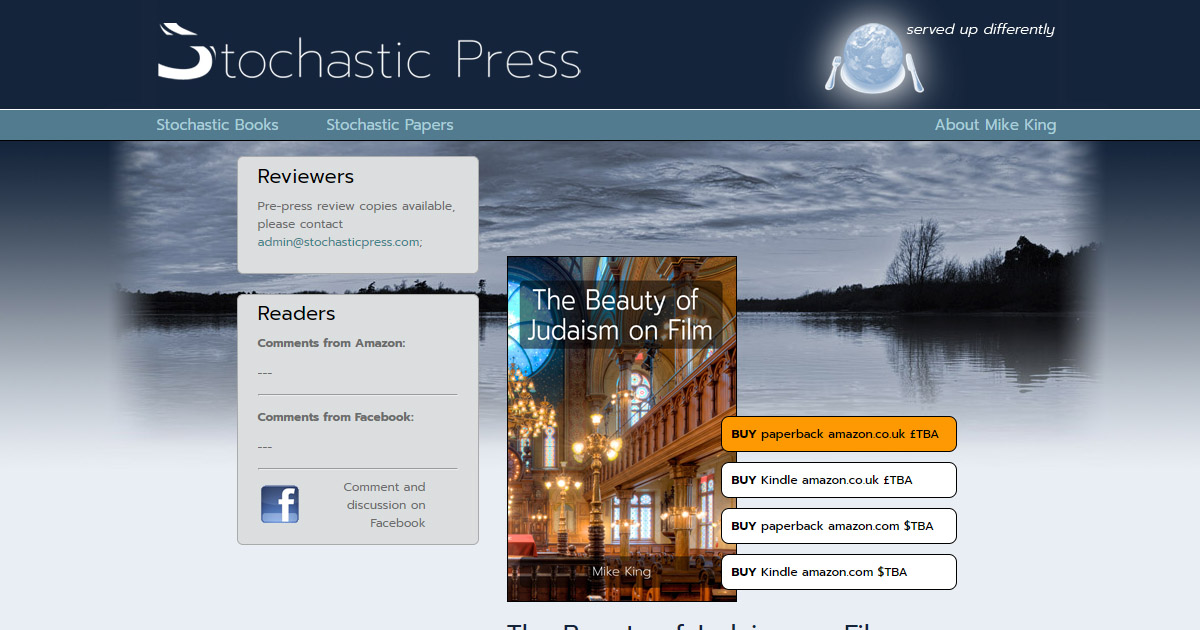The image size is (1200, 630).
Task: Buy paperback on amazon.co.uk
Action: coord(838,434)
